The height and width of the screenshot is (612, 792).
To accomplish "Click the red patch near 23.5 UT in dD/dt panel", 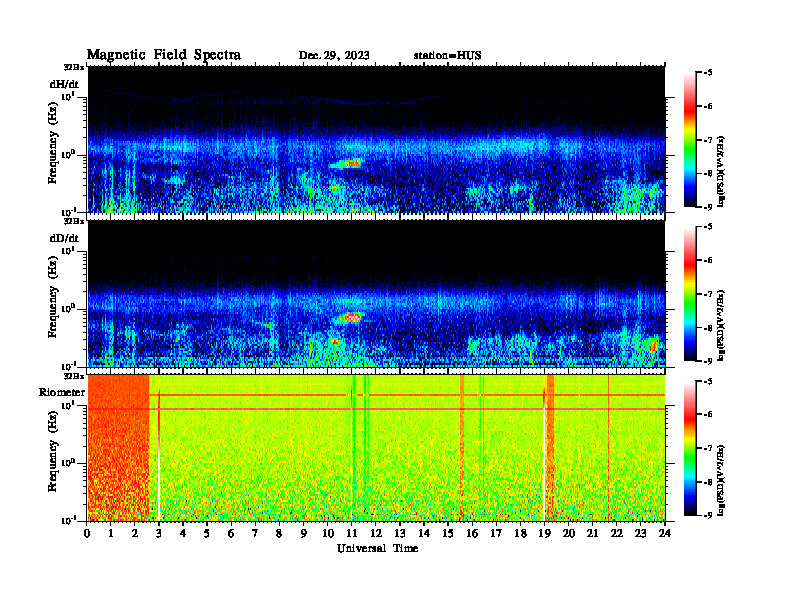I will (x=653, y=349).
